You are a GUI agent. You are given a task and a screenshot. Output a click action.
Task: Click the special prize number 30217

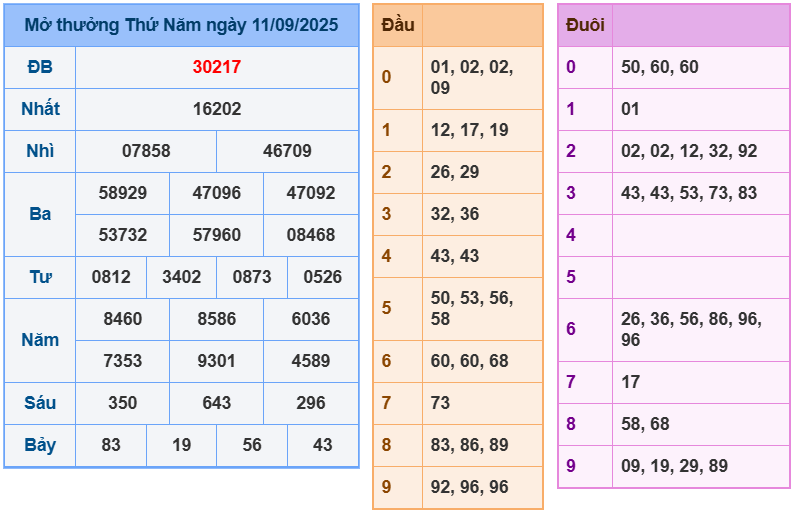217,67
